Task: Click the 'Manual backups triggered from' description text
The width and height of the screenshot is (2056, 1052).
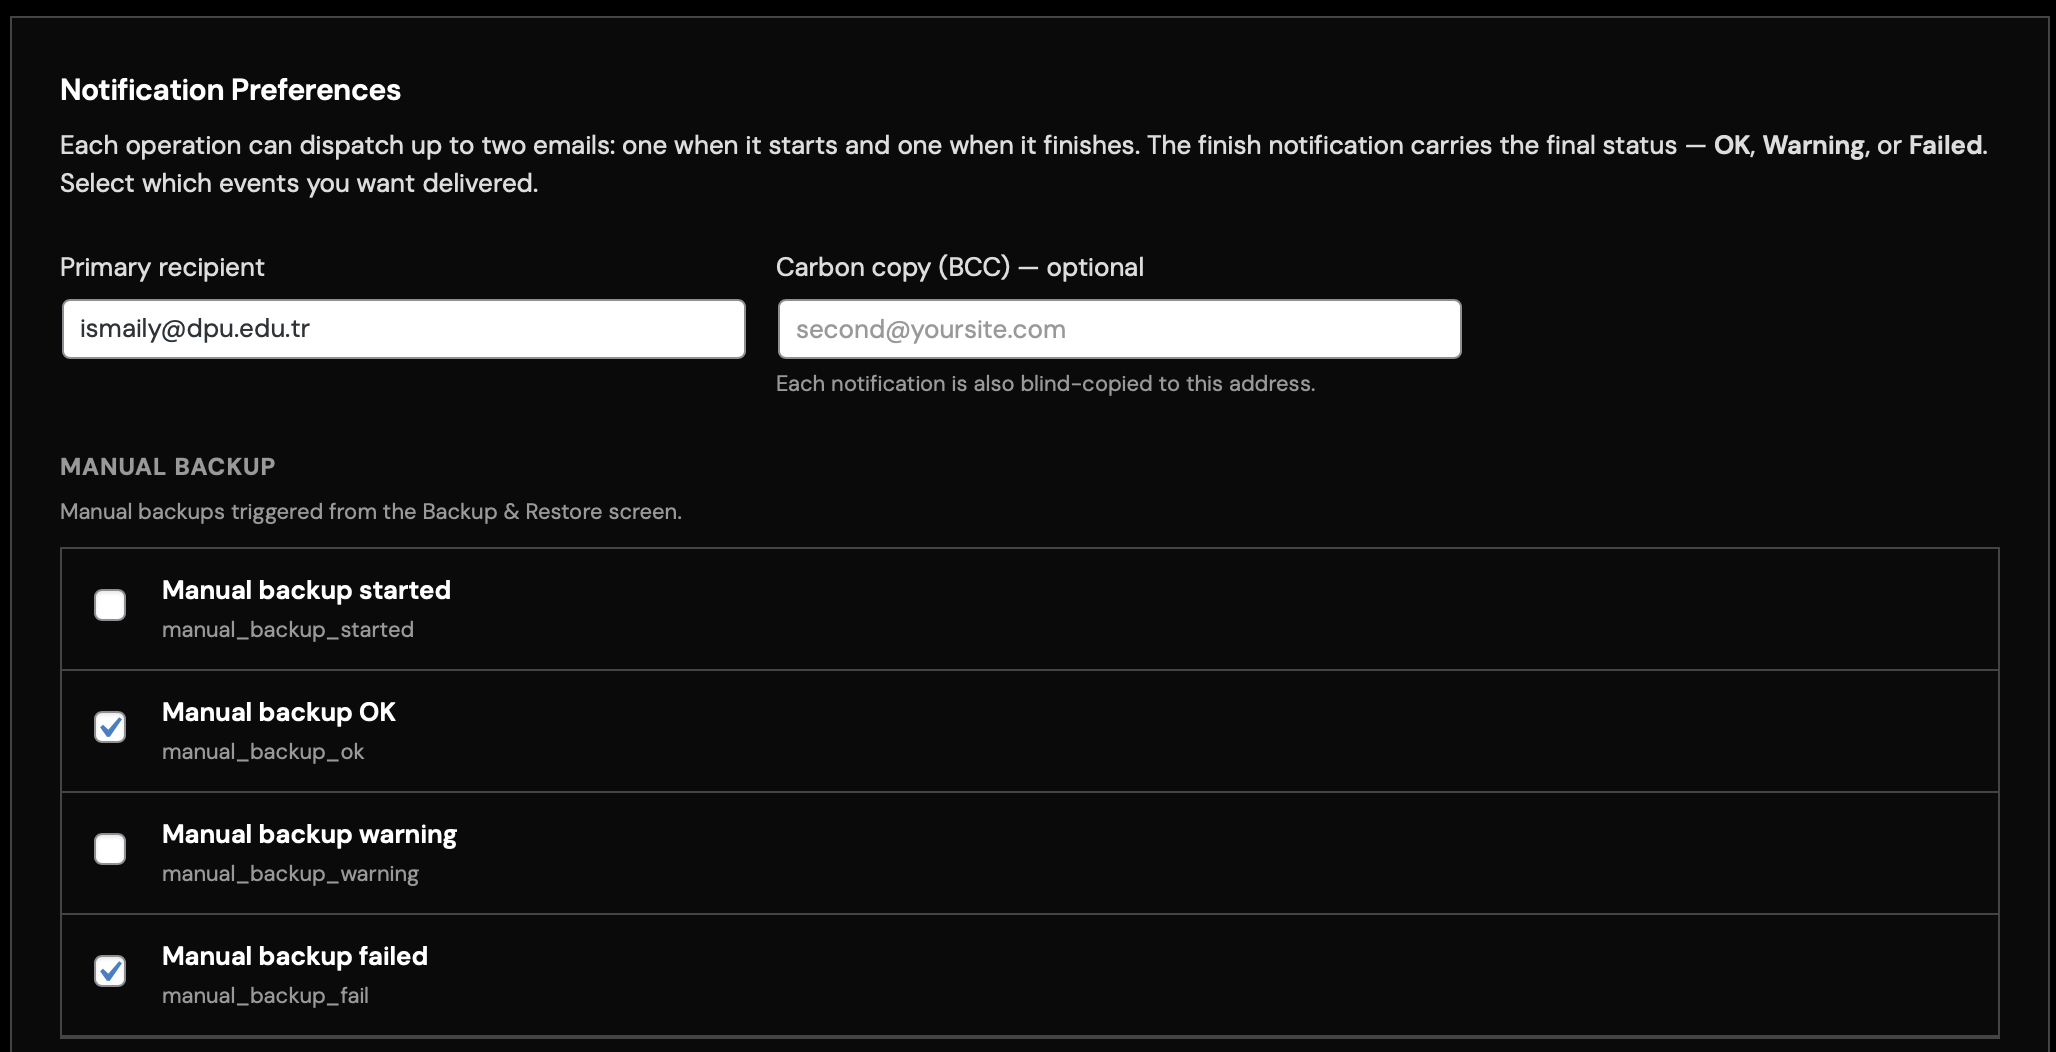Action: pyautogui.click(x=371, y=512)
